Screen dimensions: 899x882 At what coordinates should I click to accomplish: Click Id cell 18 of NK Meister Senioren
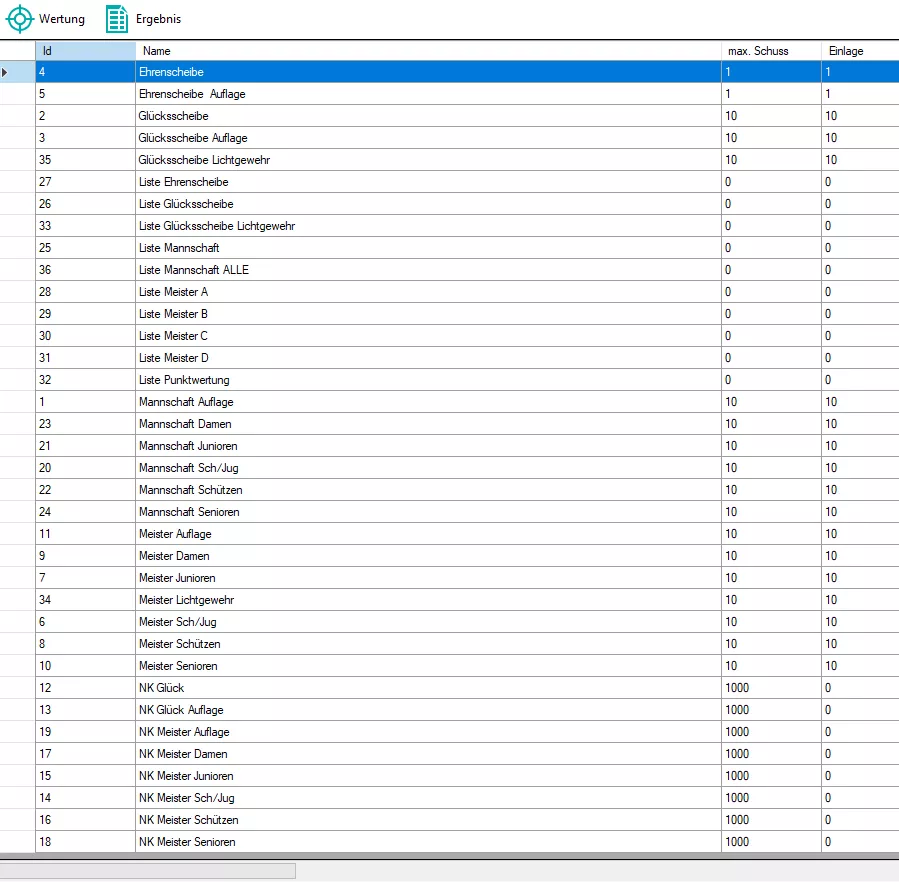click(85, 842)
